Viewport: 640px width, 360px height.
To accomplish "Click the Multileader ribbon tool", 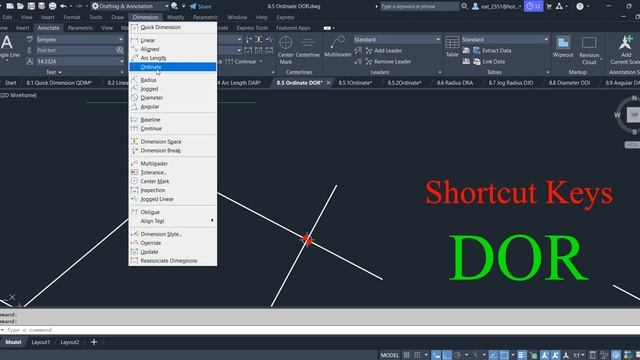I will pos(338,47).
